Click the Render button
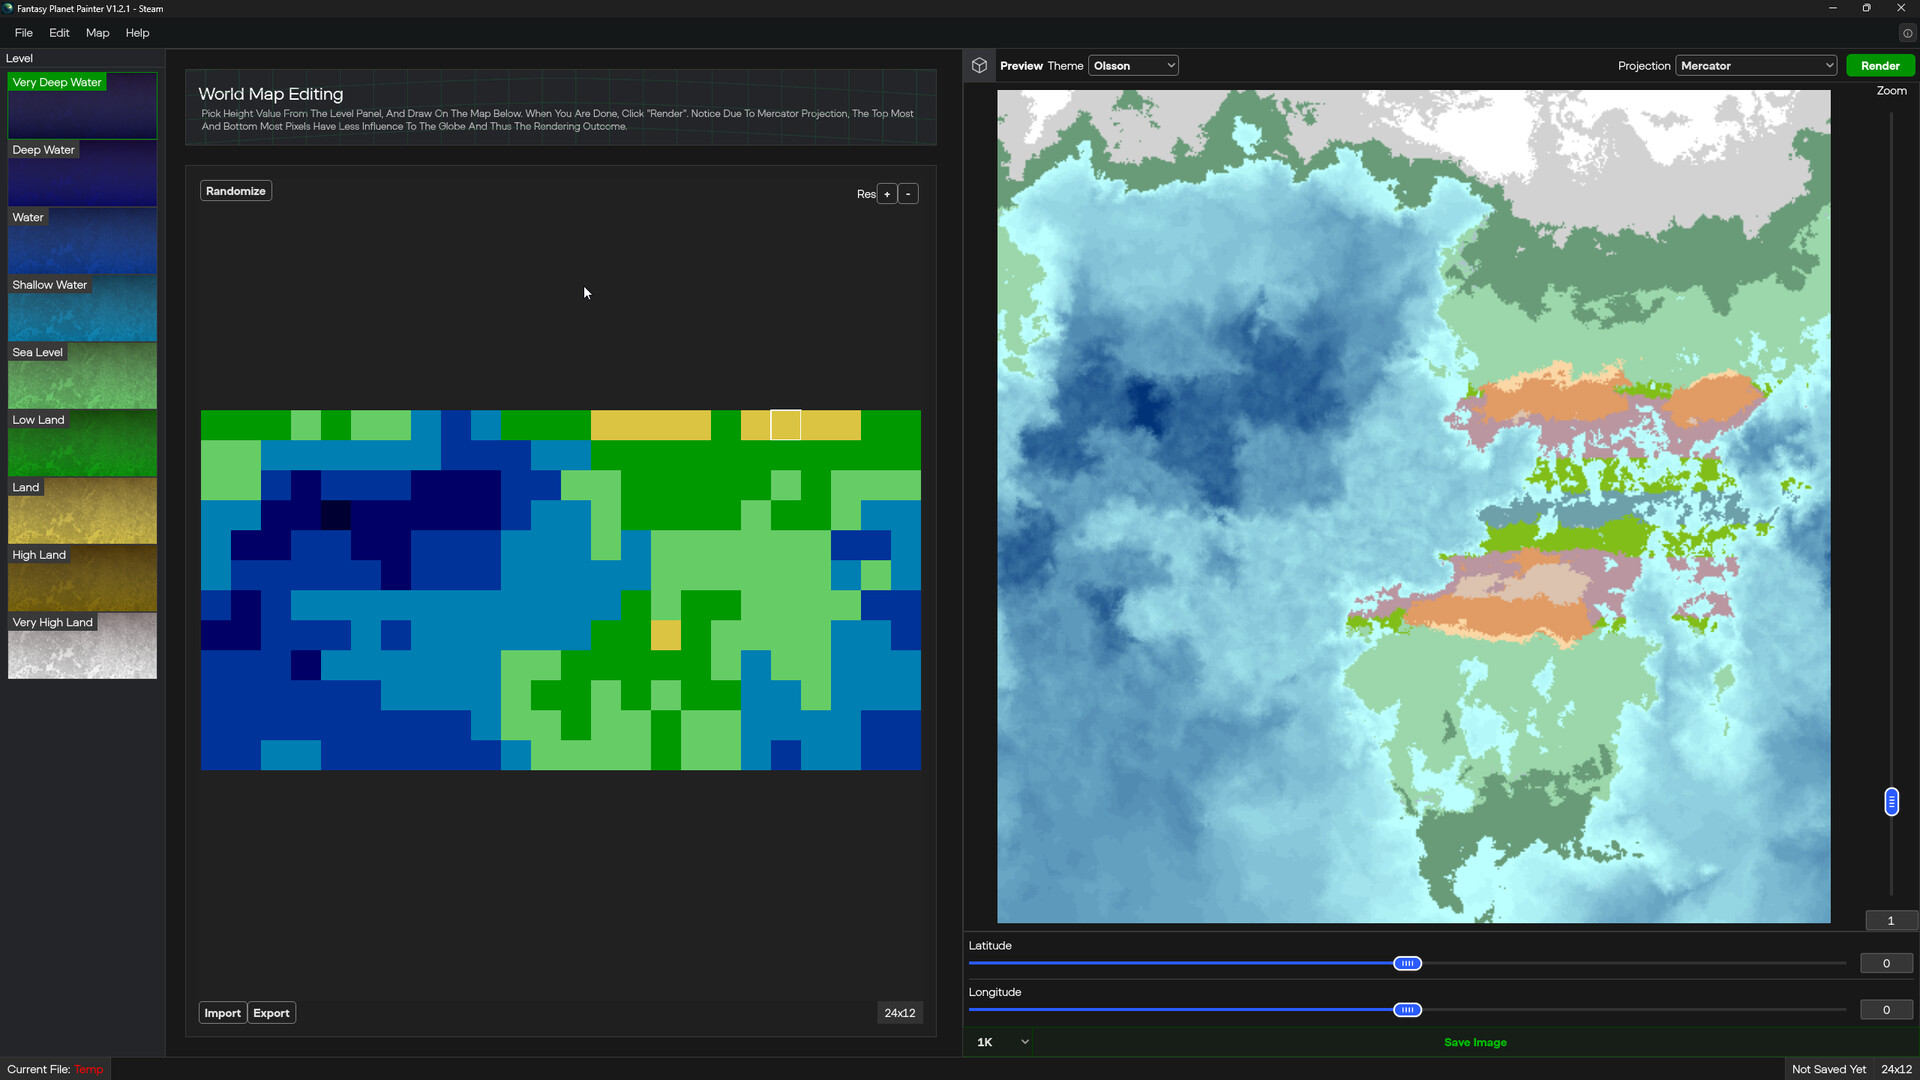The width and height of the screenshot is (1920, 1080). click(x=1879, y=65)
